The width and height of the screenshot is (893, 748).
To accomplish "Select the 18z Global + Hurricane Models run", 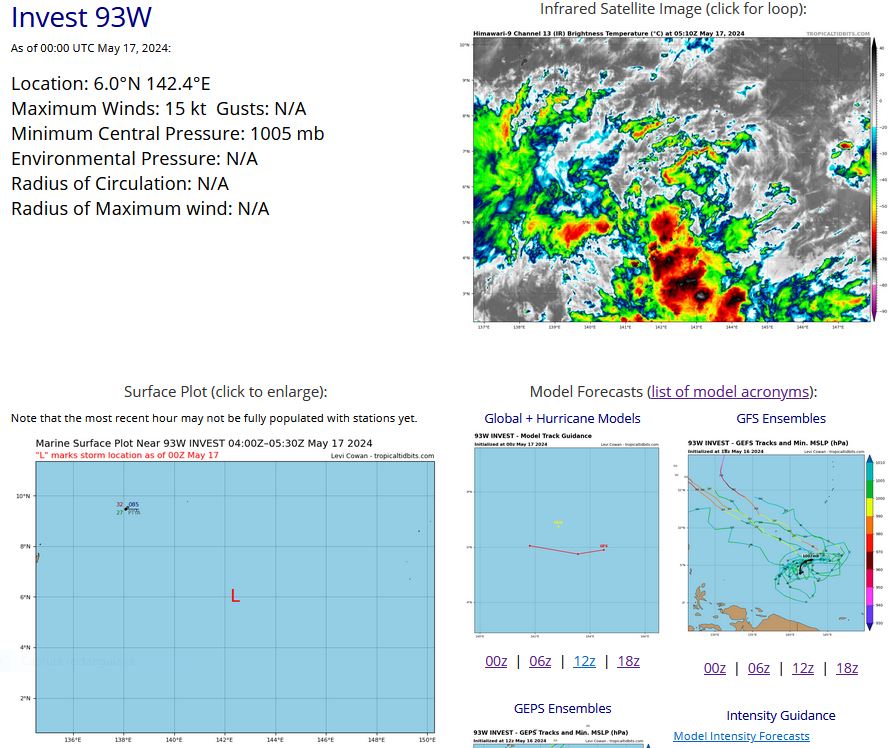I will click(628, 661).
